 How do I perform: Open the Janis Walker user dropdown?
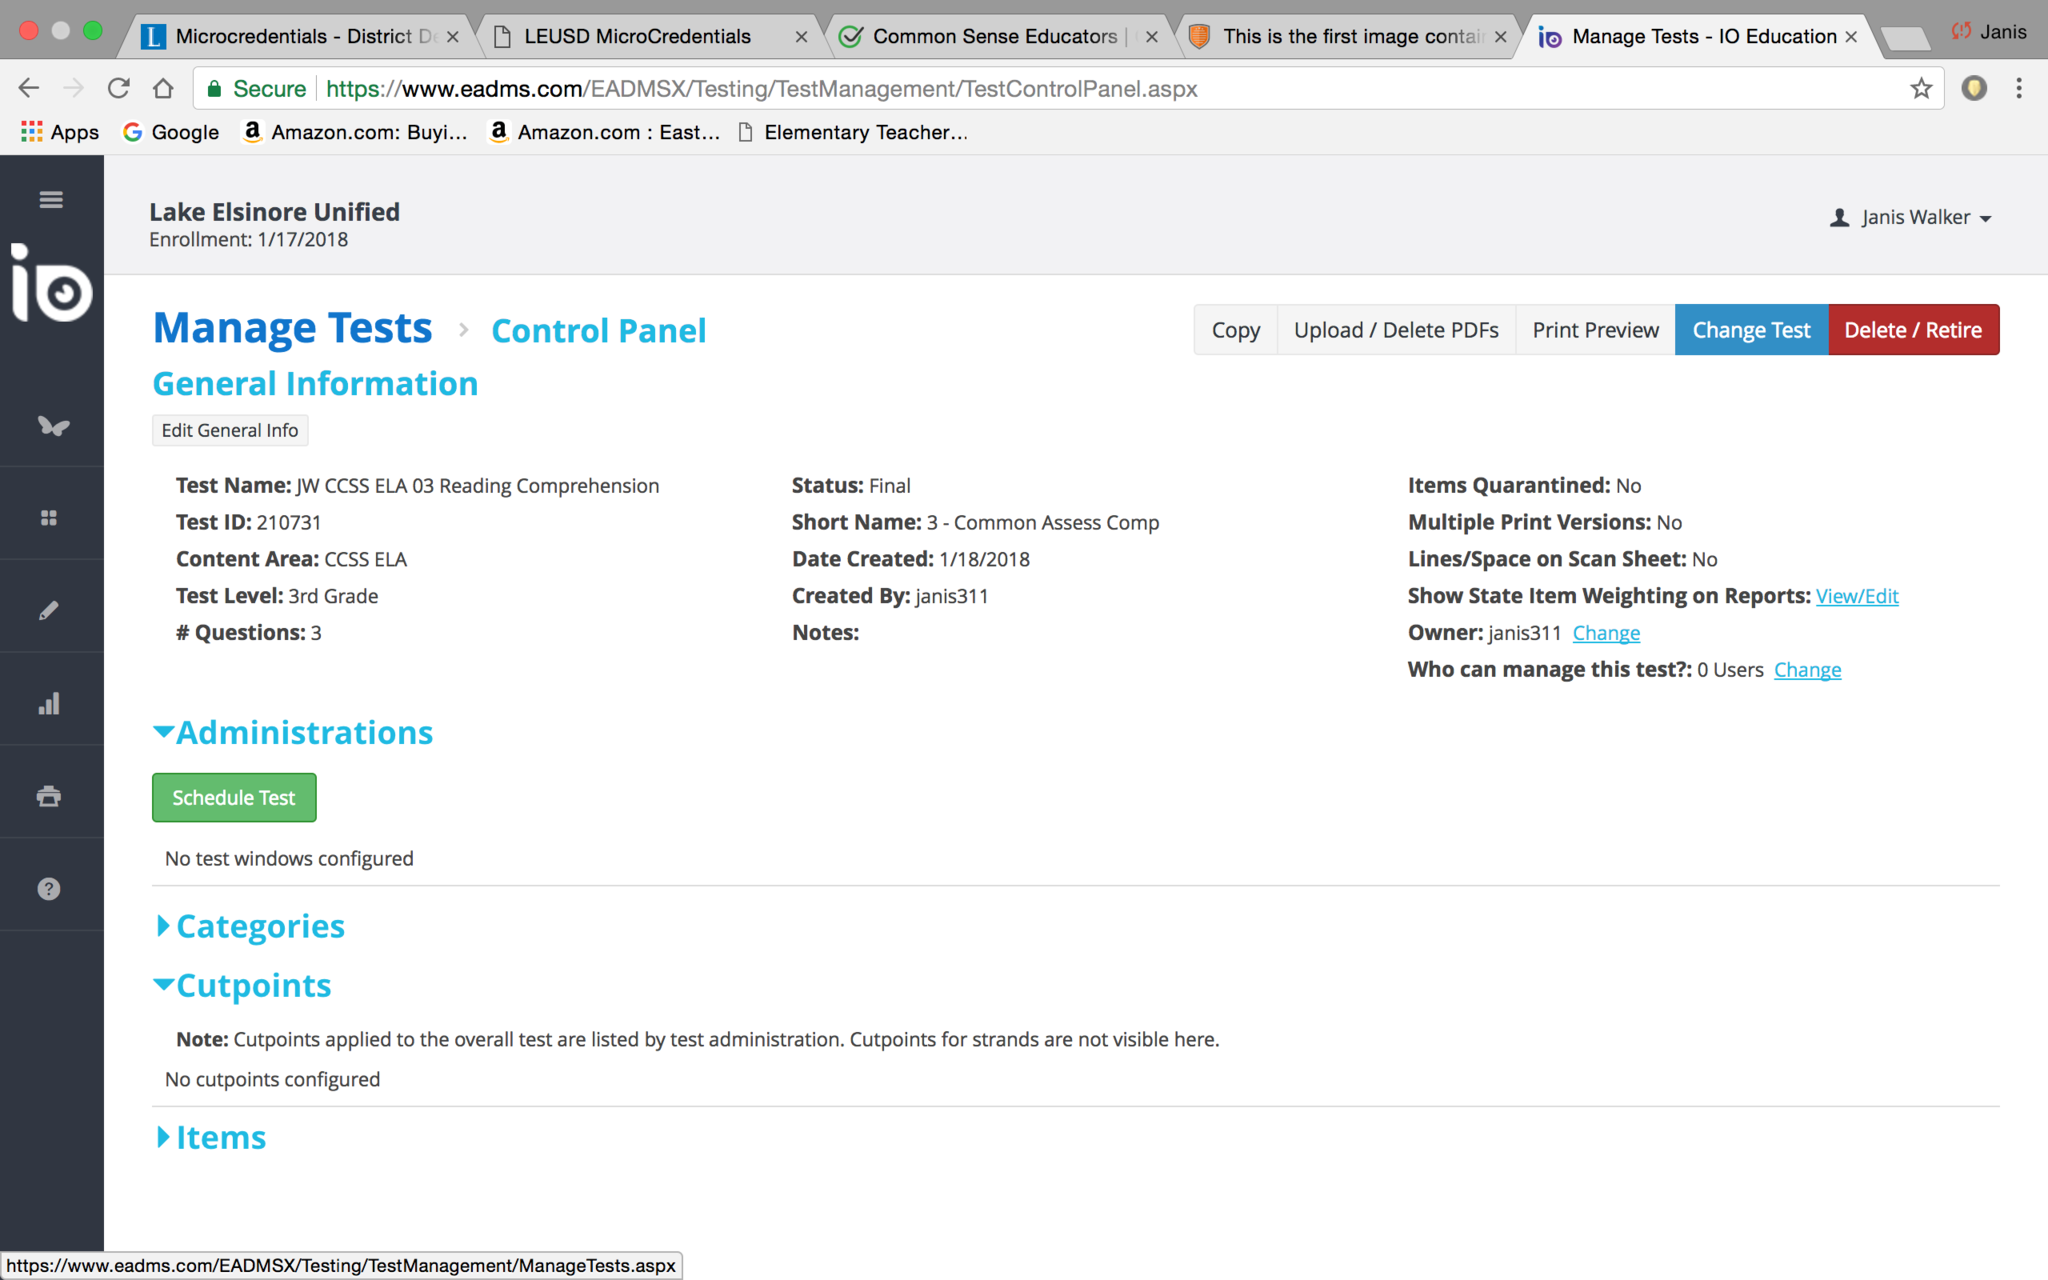pos(1911,218)
